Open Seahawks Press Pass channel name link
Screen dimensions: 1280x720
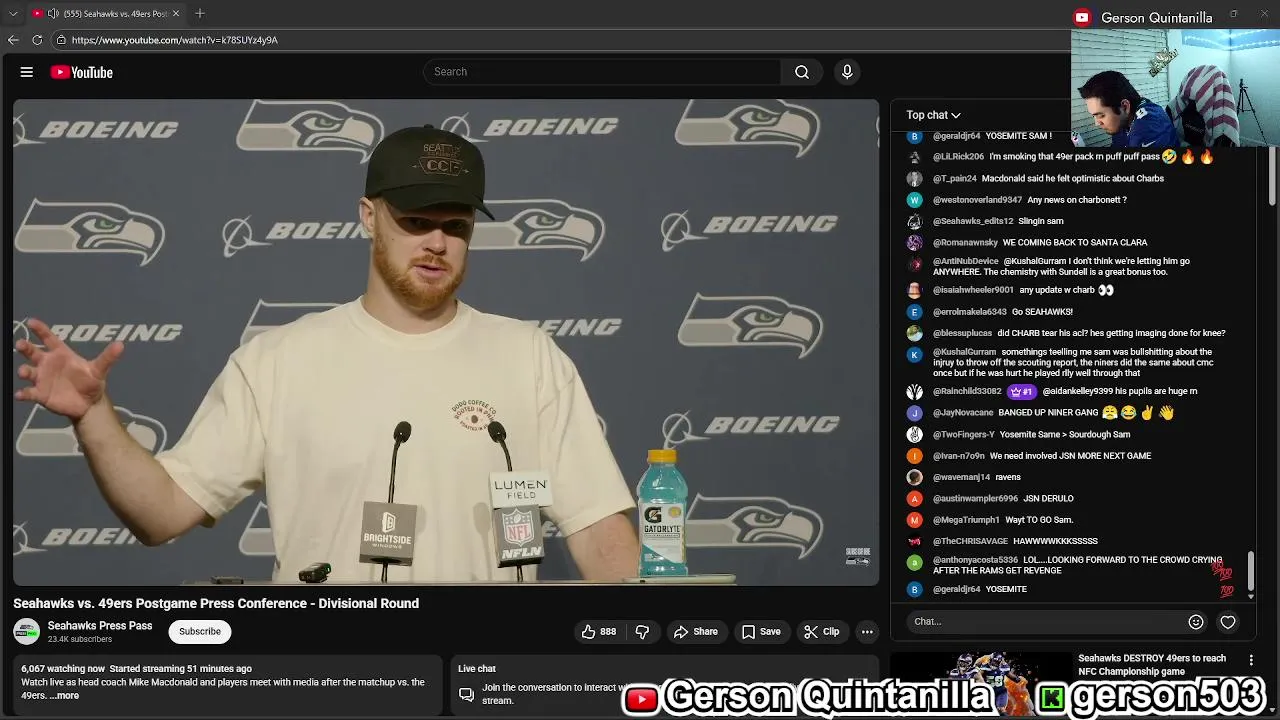(100, 626)
